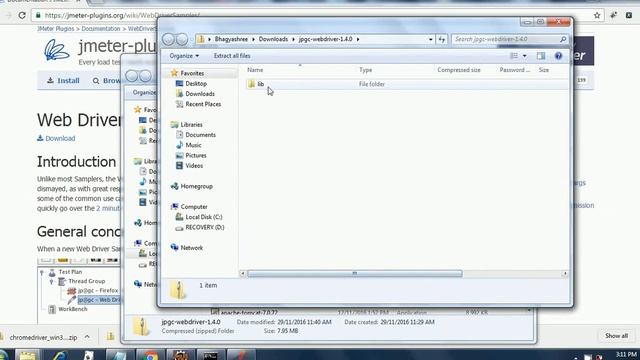Screen dimensions: 640x360
Task: Click the Favorites star icon in sidebar
Action: [174, 73]
